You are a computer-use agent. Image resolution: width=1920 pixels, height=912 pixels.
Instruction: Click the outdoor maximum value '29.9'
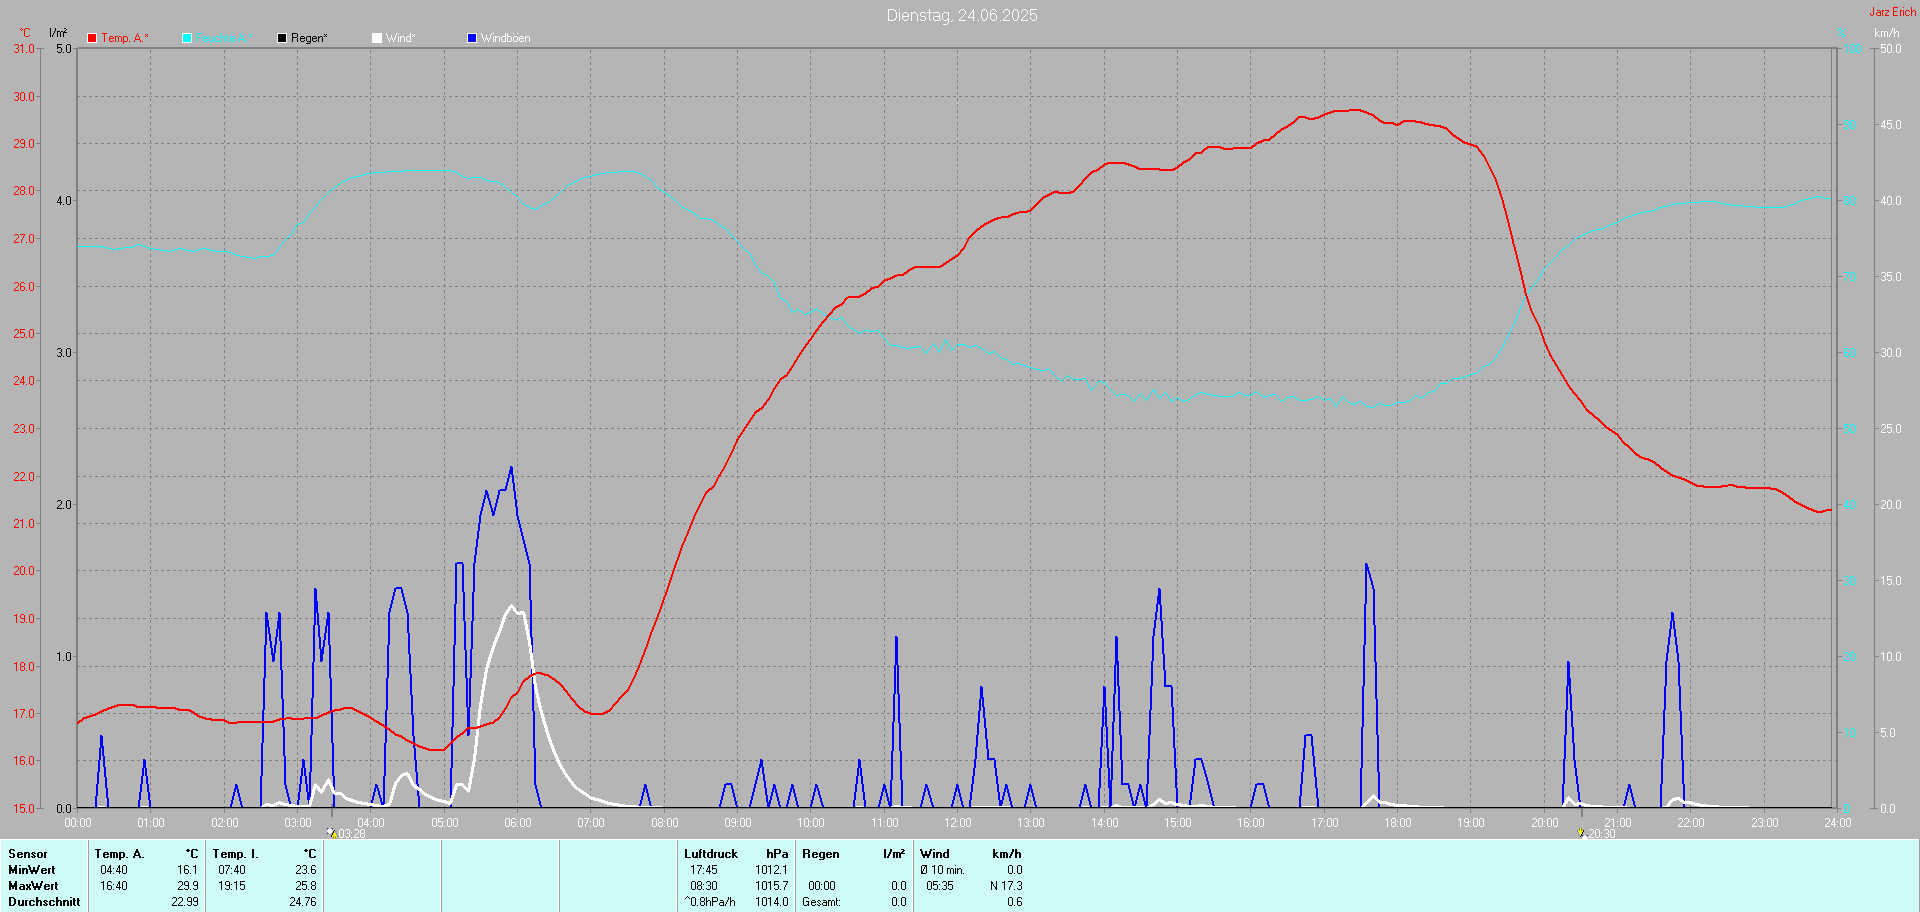point(188,886)
